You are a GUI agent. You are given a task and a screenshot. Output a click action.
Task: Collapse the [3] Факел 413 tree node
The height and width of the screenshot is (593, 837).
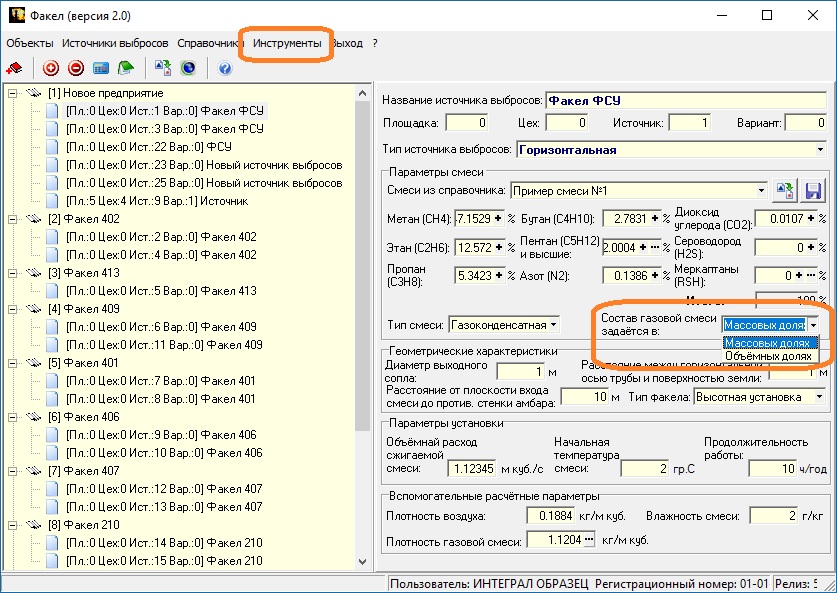tap(12, 273)
